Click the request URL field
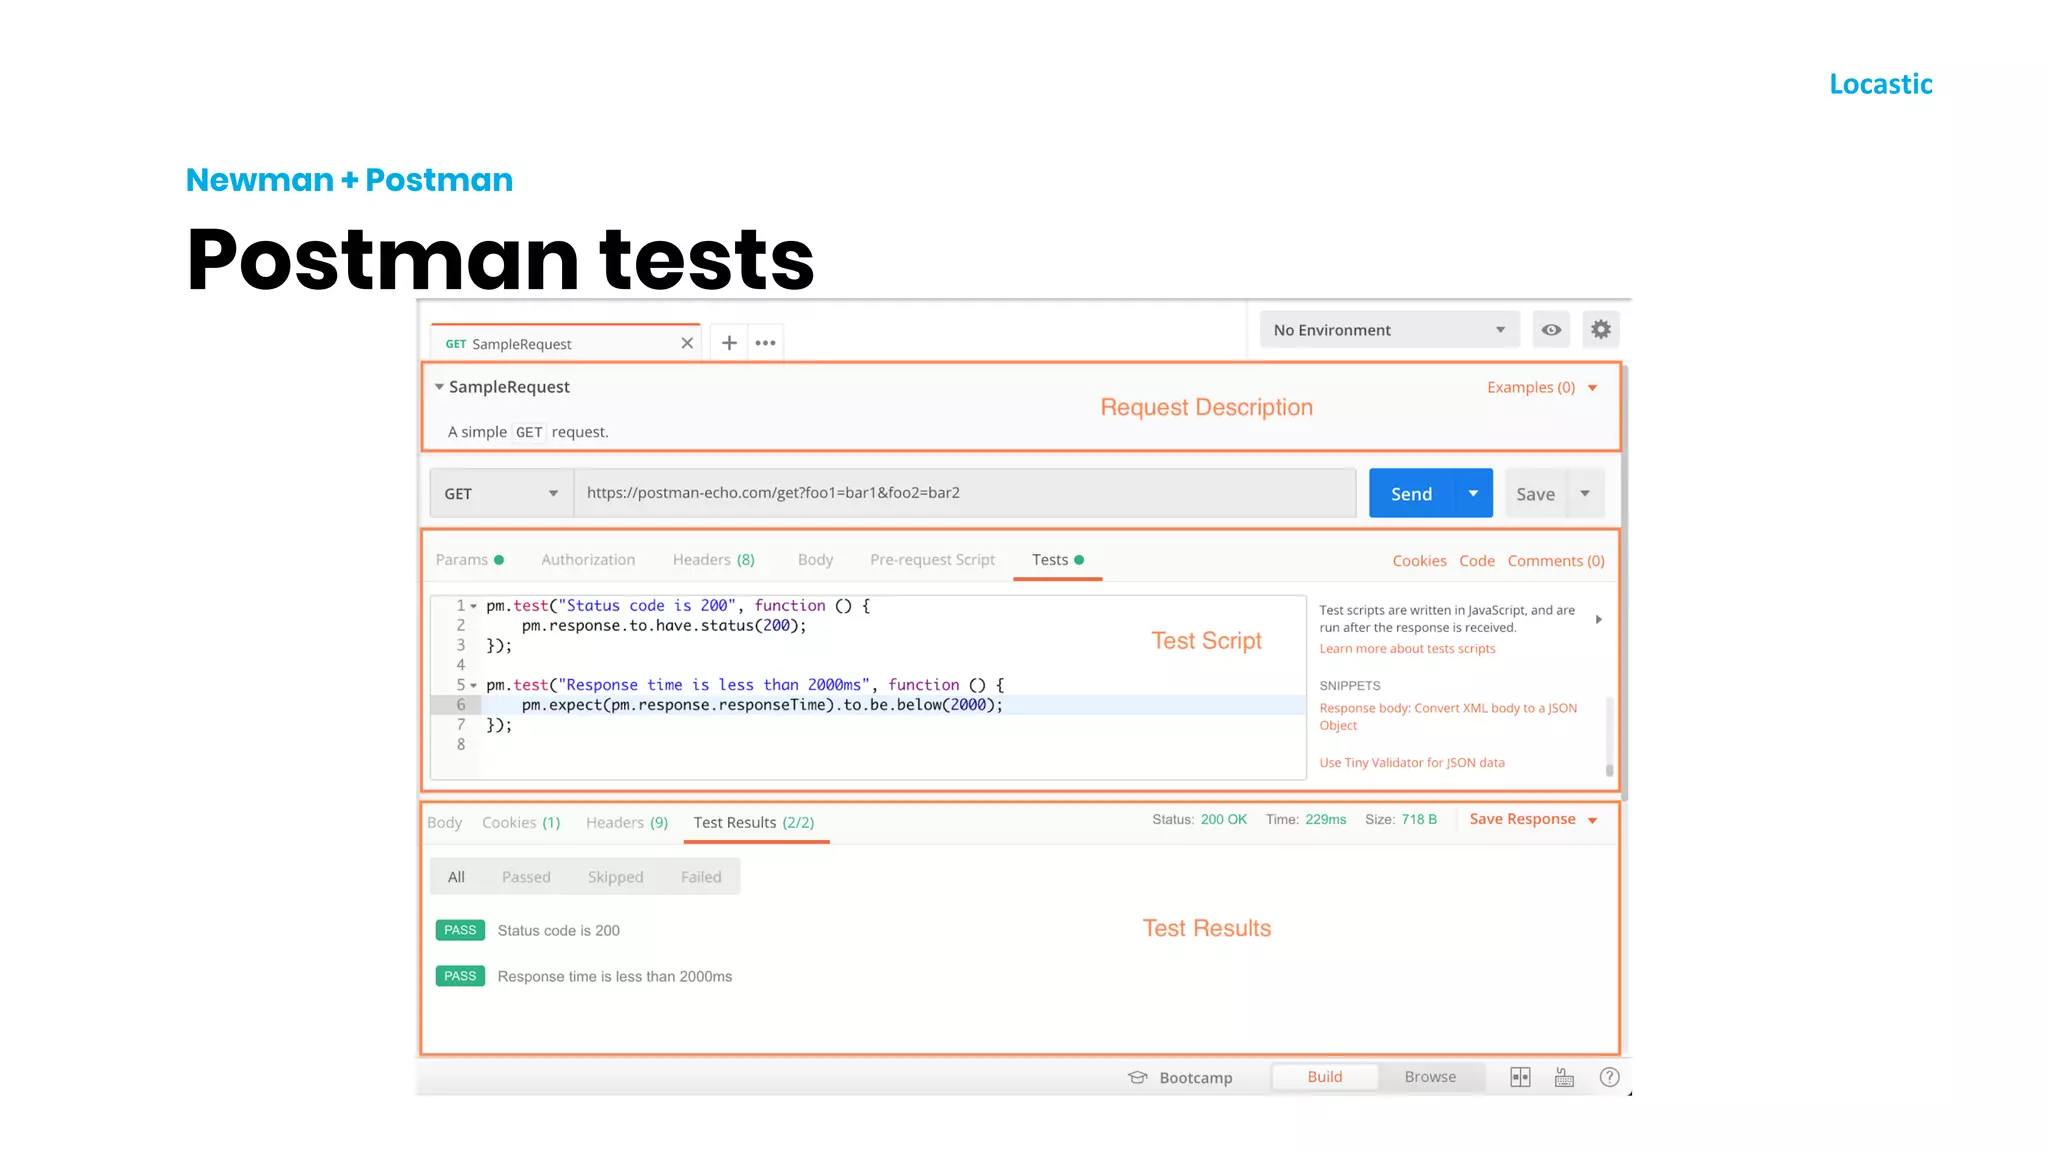The height and width of the screenshot is (1152, 2048). tap(965, 493)
